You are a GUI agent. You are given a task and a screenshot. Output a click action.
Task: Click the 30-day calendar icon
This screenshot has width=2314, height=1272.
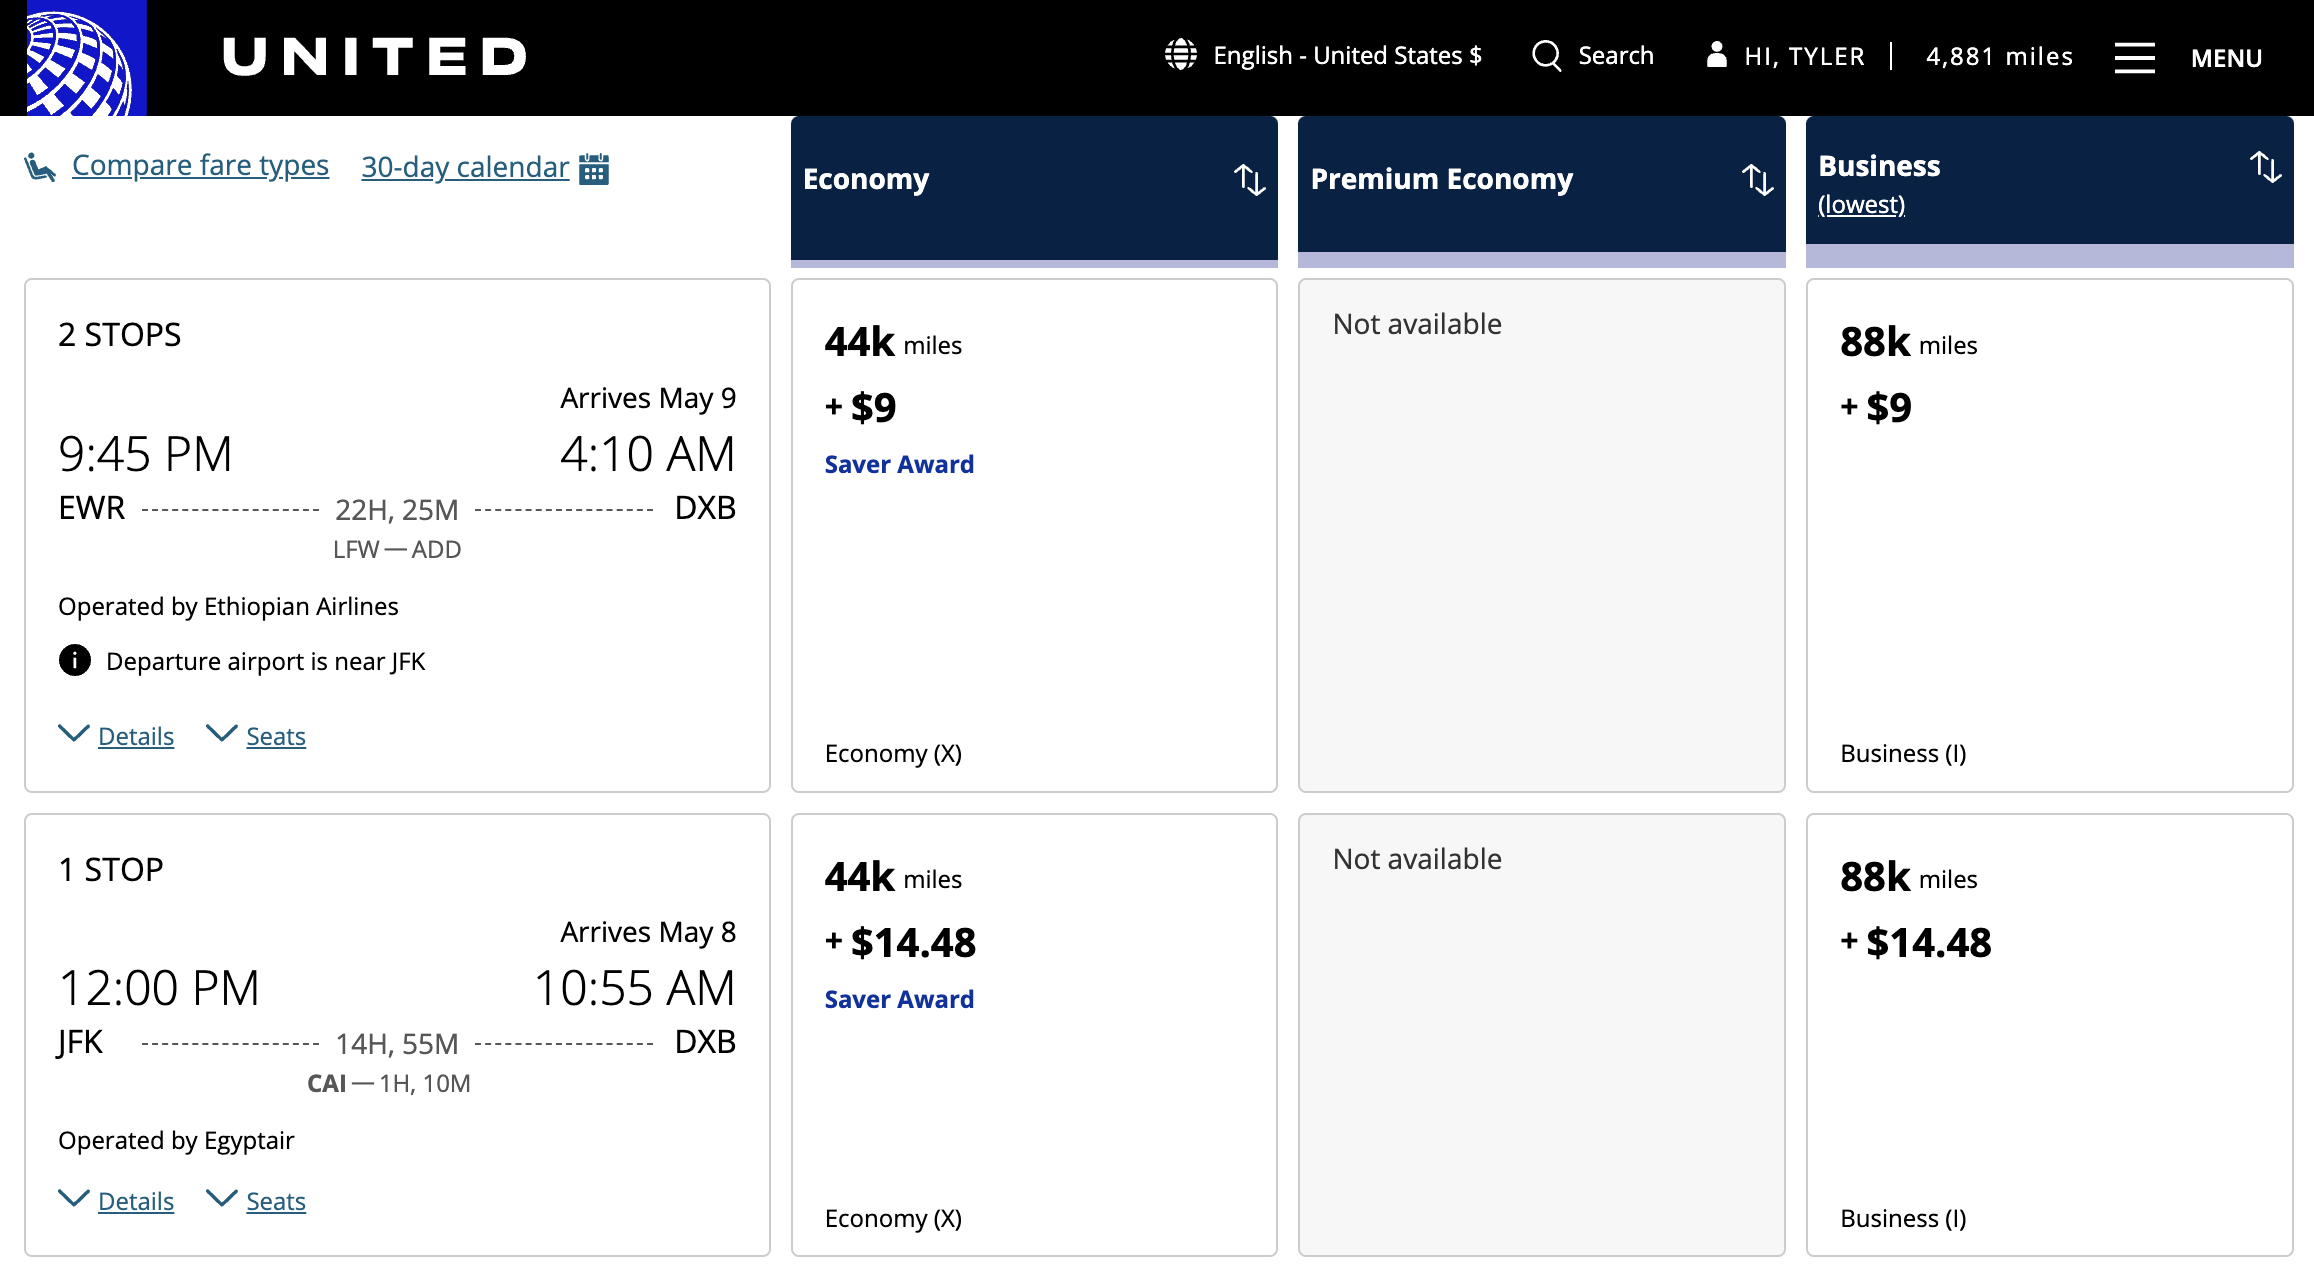tap(594, 168)
